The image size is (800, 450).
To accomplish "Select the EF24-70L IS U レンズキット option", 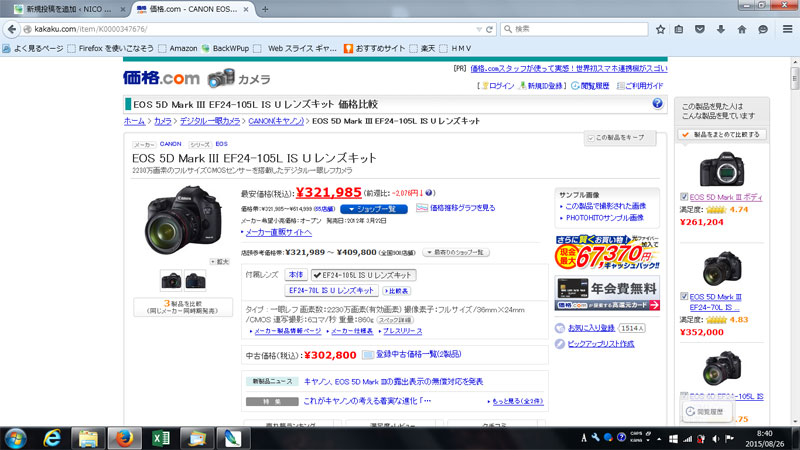I will 332,290.
